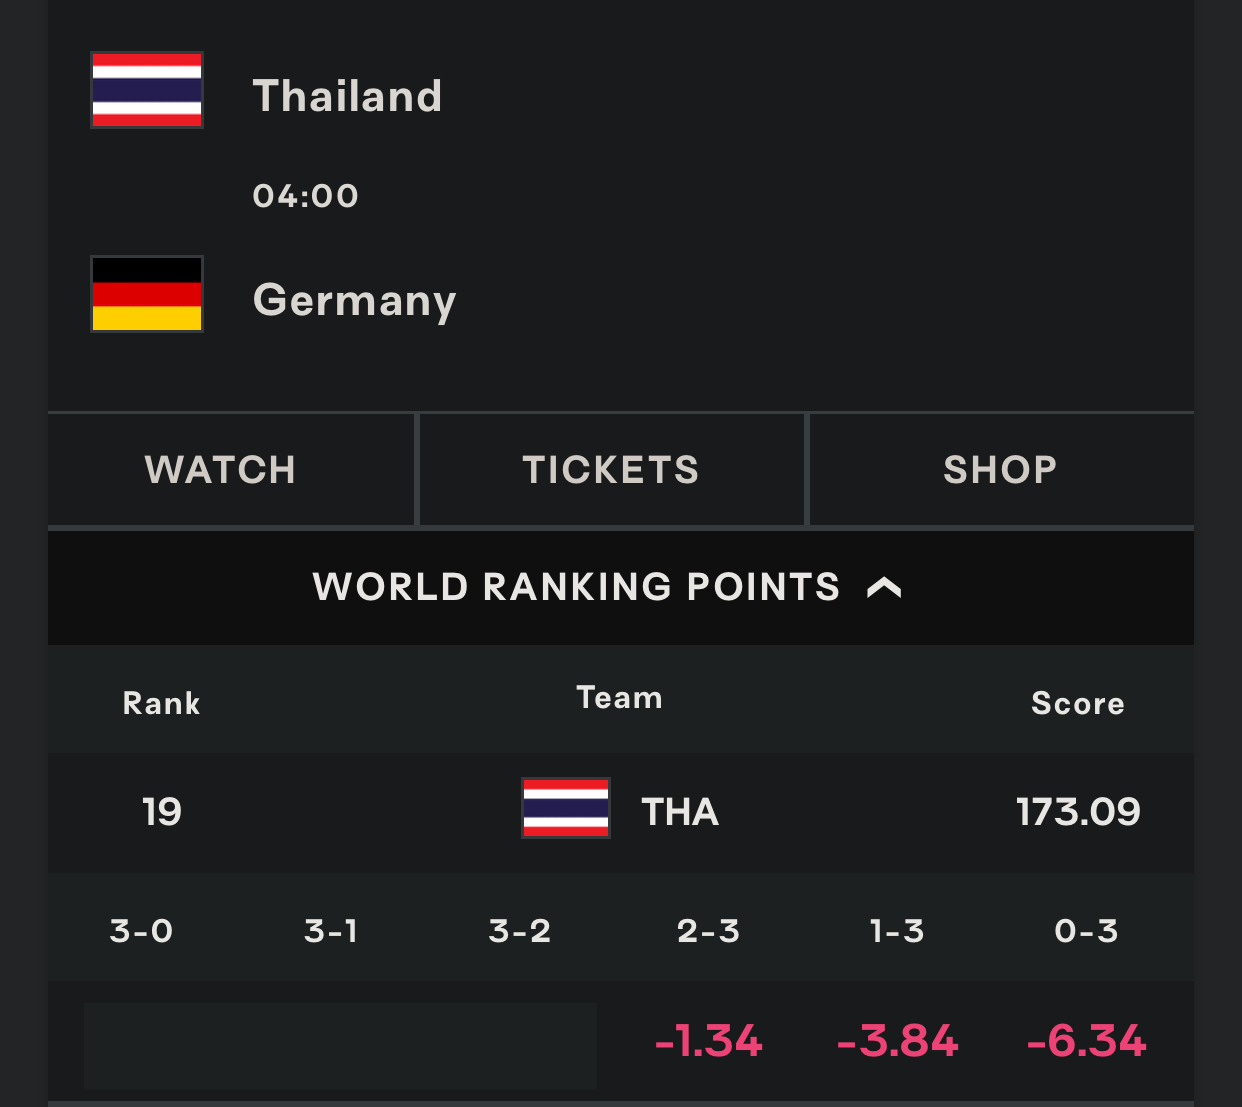This screenshot has height=1107, width=1242.
Task: Click the THA team abbreviation
Action: click(680, 812)
